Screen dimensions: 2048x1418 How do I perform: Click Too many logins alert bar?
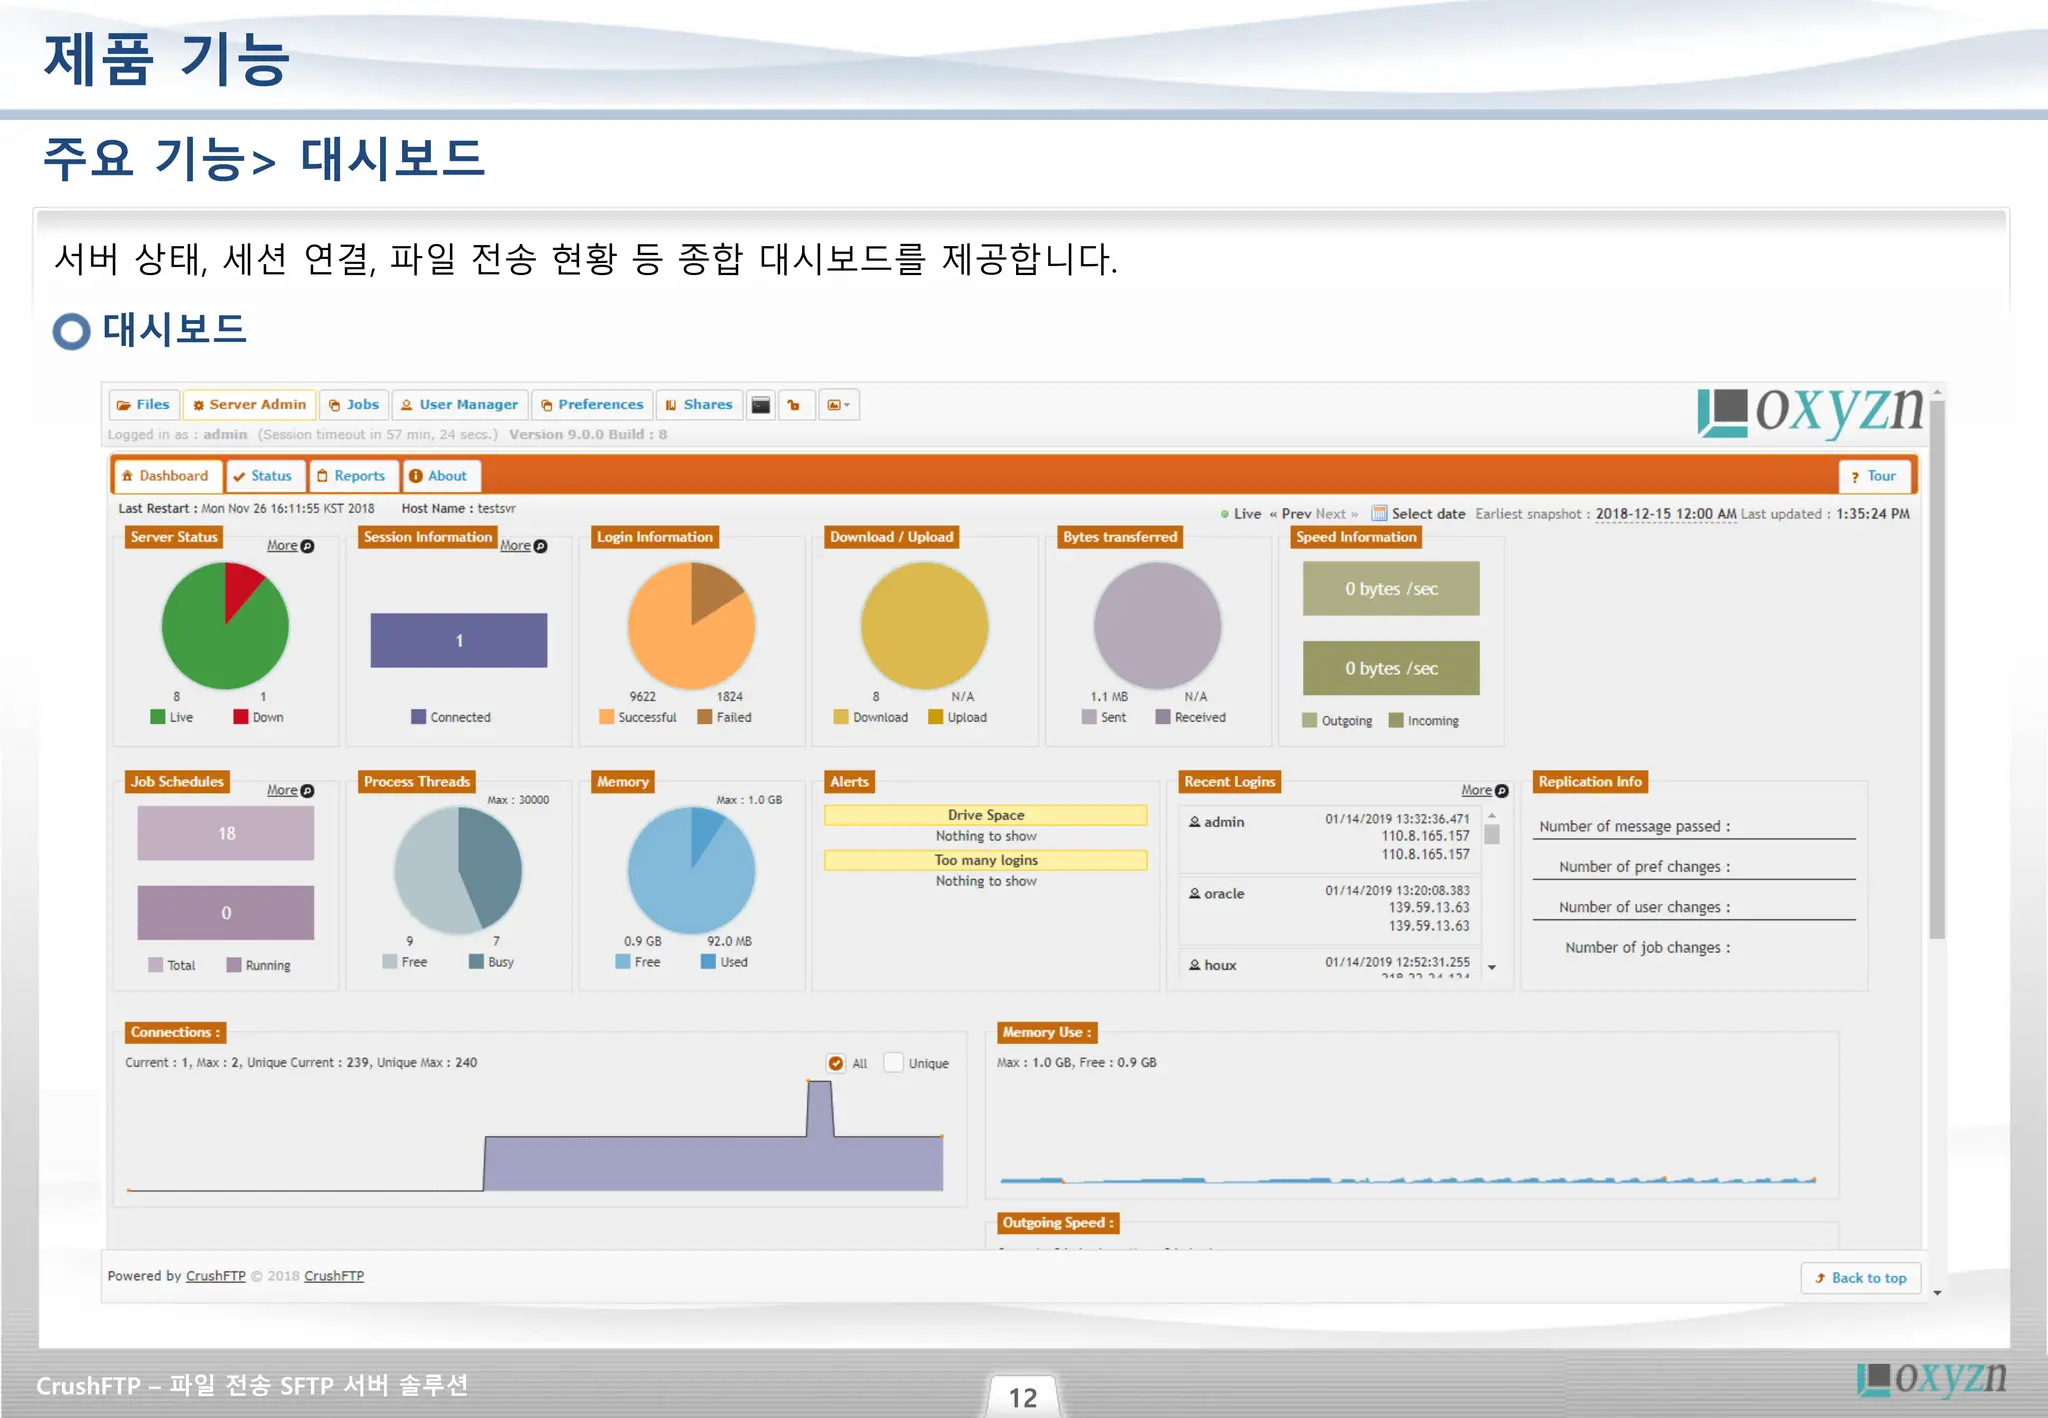(986, 860)
